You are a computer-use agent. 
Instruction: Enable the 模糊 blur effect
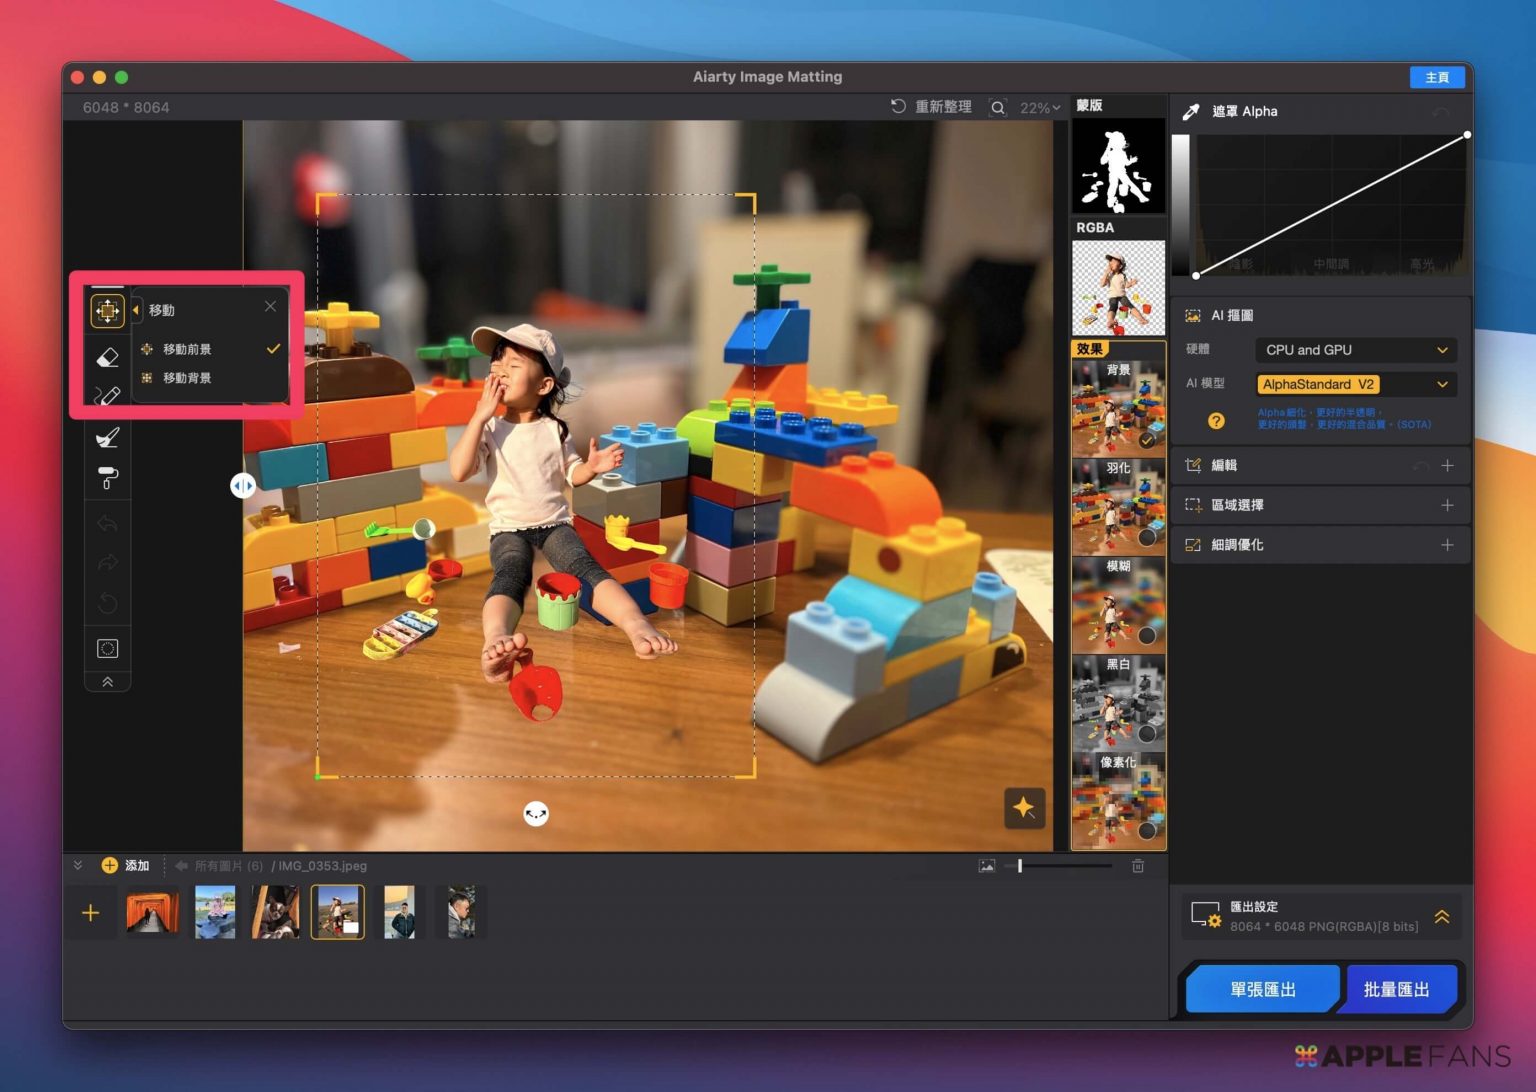[x=1147, y=635]
